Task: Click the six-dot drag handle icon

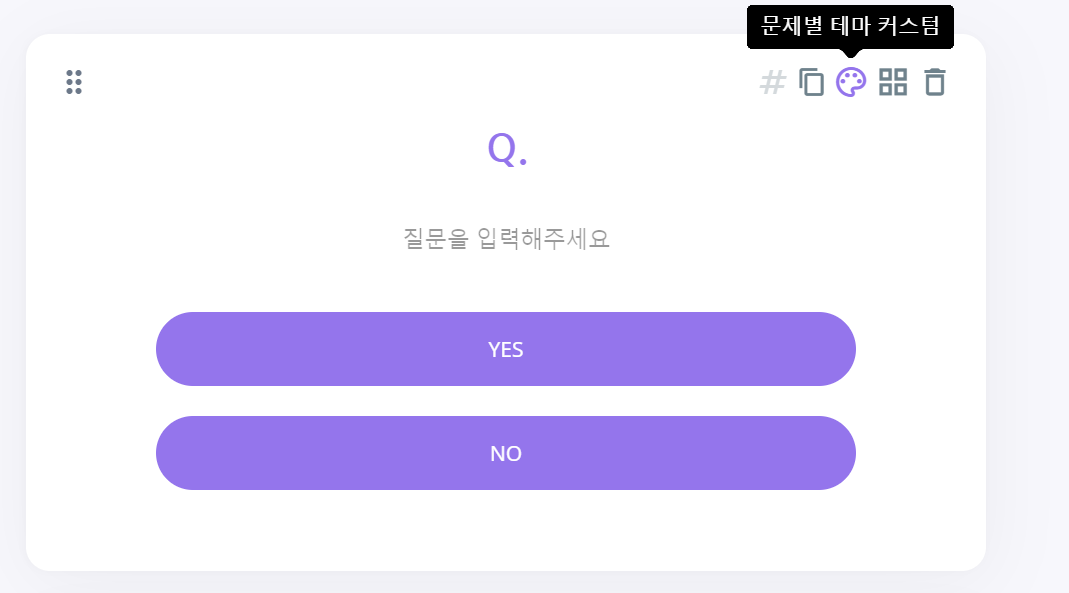Action: pyautogui.click(x=74, y=82)
